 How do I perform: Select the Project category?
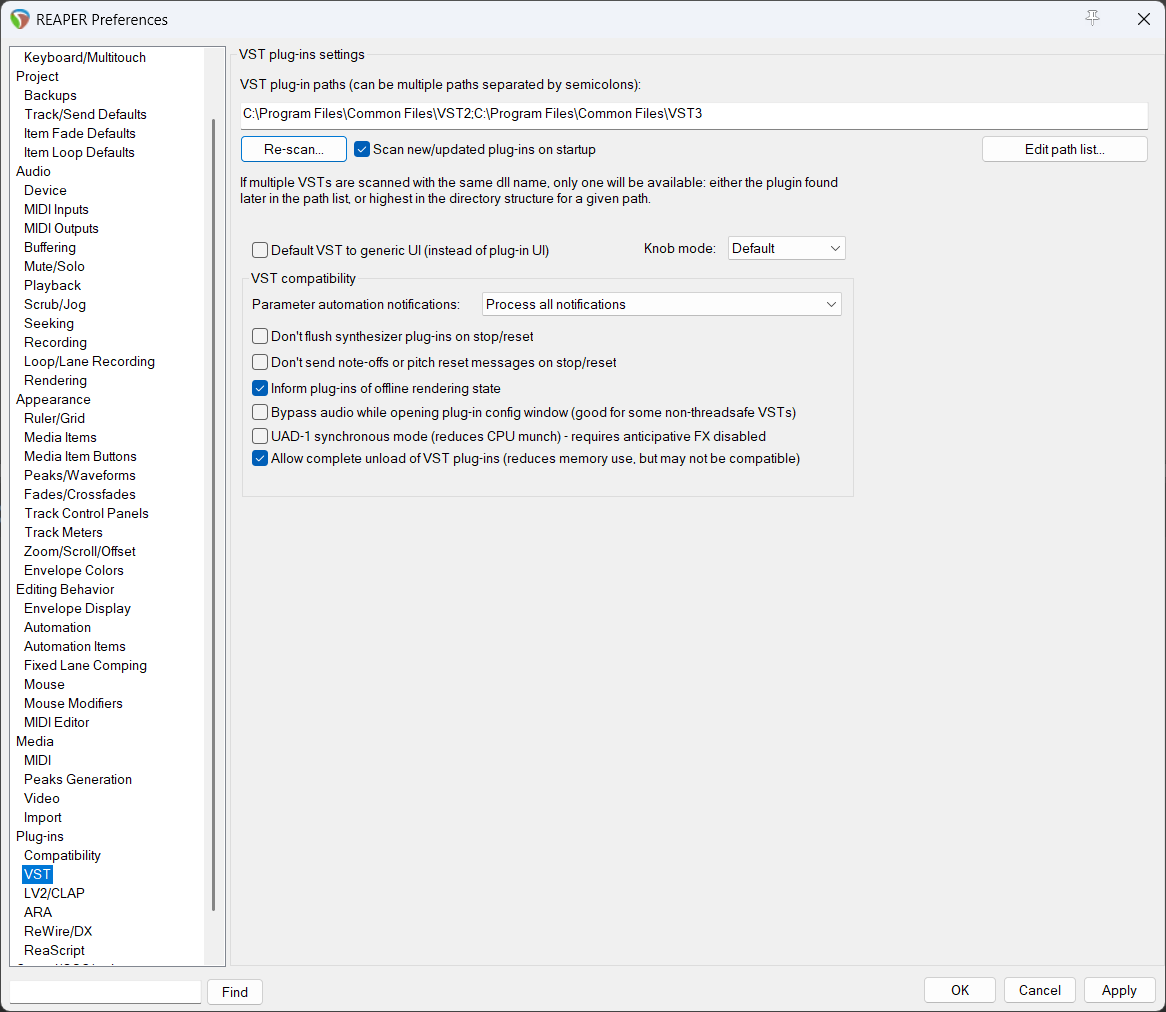[x=37, y=76]
